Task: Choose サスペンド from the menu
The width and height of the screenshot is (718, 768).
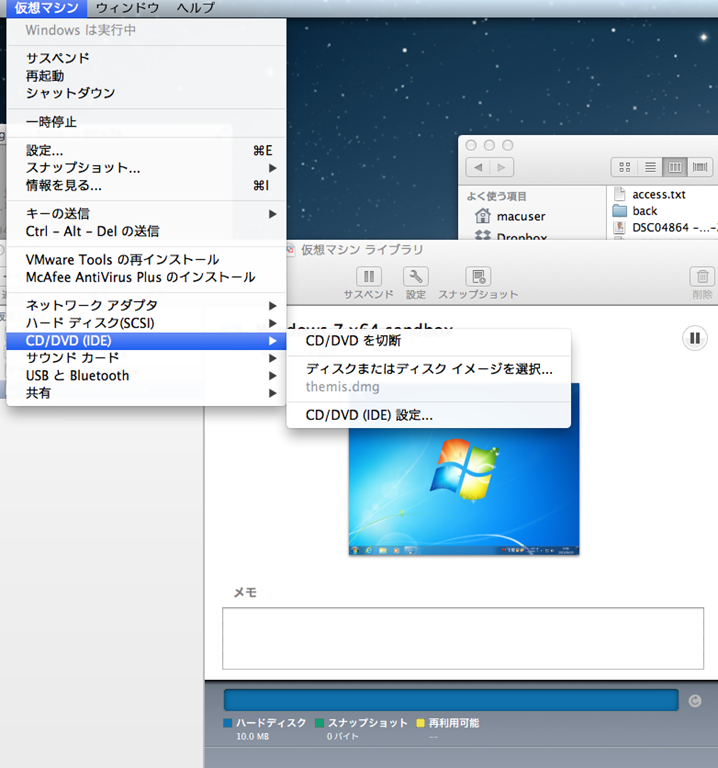Action: [146, 58]
